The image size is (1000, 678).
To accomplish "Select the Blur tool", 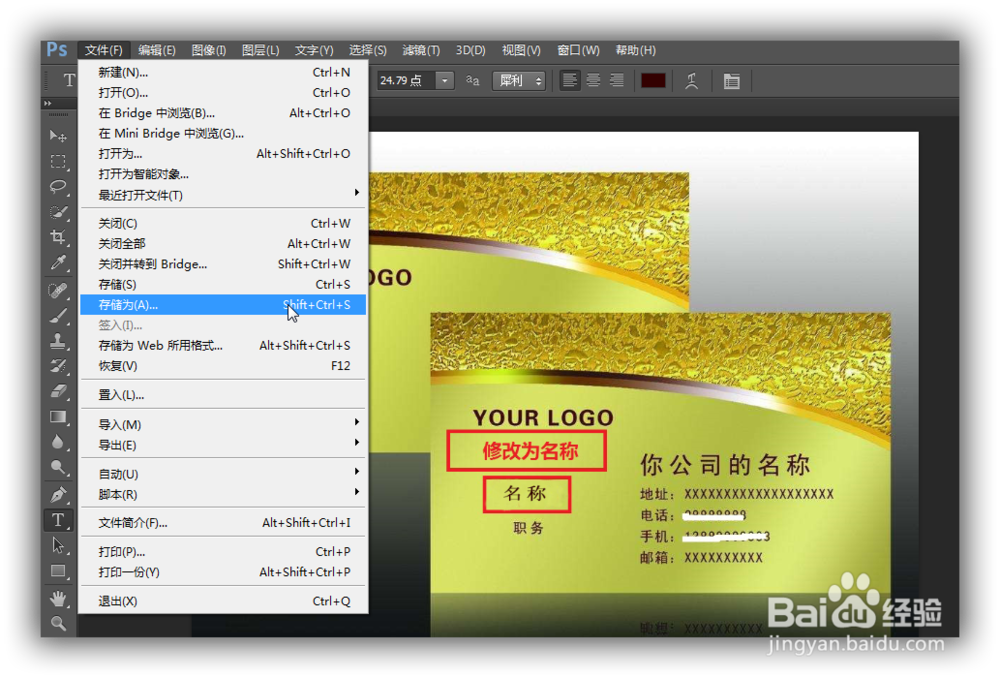I will [58, 442].
